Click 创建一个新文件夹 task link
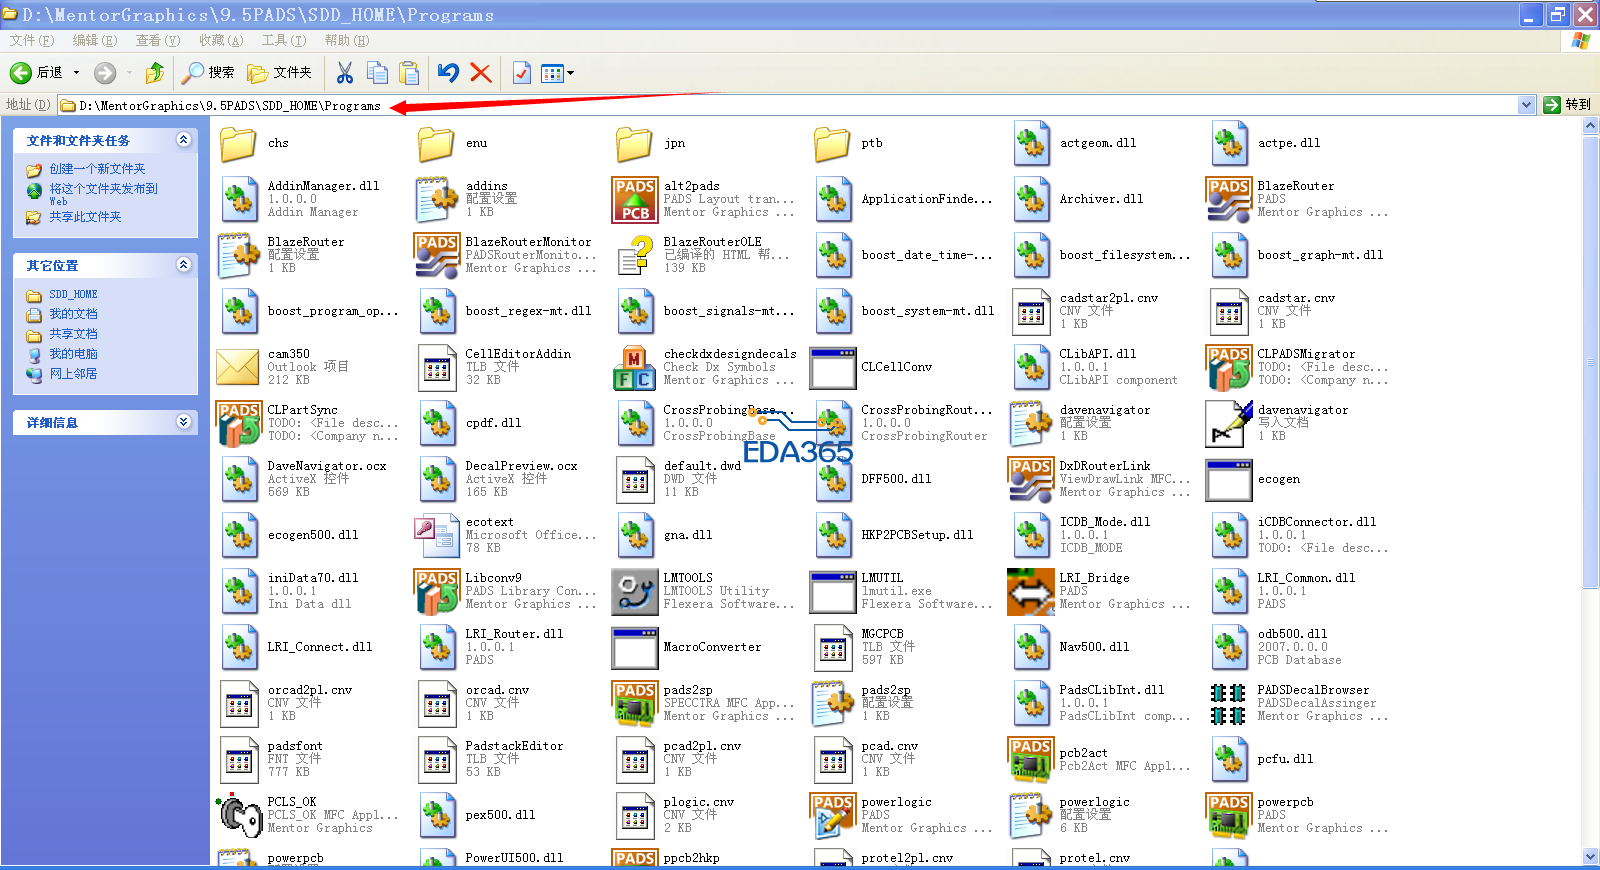Viewport: 1600px width, 870px height. click(98, 169)
